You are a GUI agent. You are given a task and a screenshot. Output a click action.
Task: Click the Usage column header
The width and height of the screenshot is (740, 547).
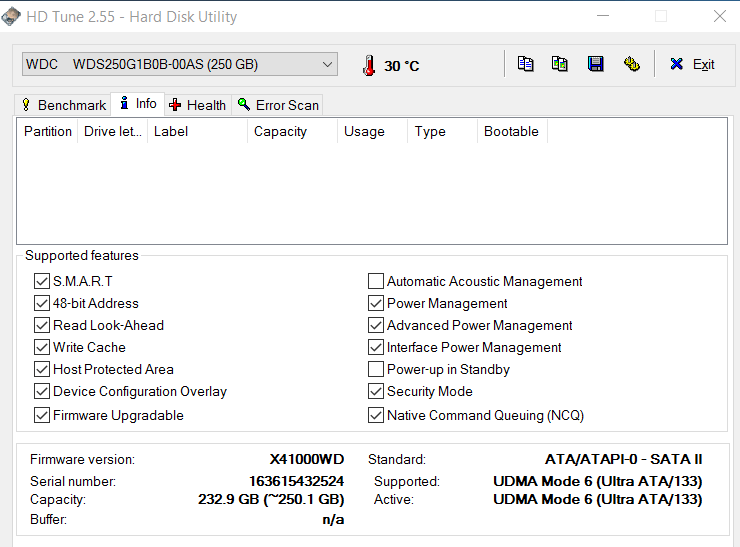tap(372, 131)
